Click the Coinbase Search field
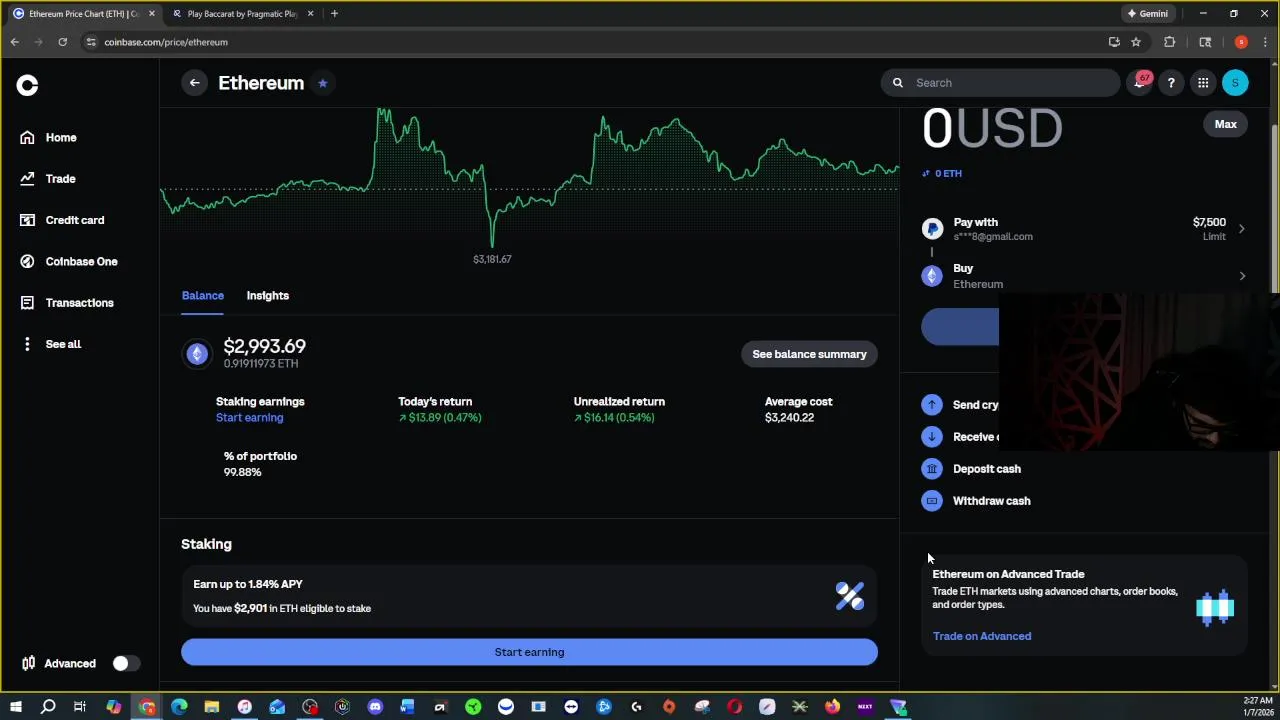 click(x=1000, y=83)
